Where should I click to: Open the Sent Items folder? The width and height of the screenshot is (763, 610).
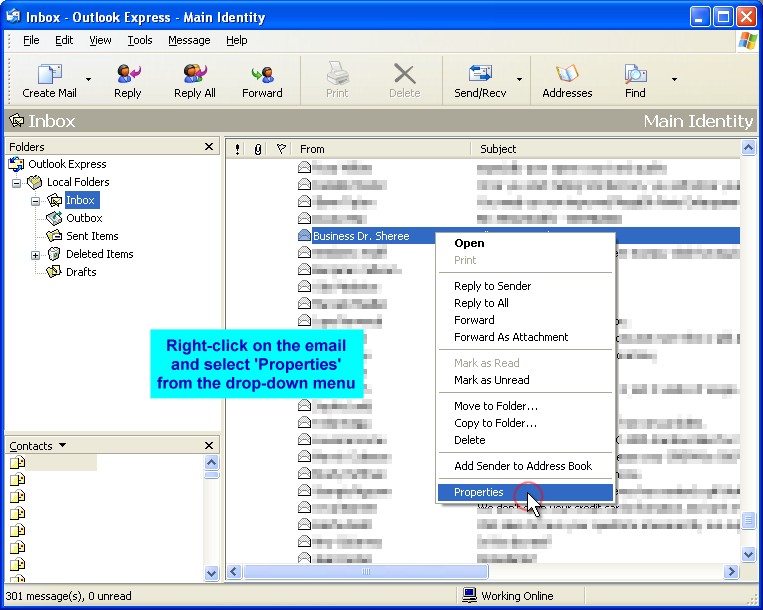click(x=92, y=236)
